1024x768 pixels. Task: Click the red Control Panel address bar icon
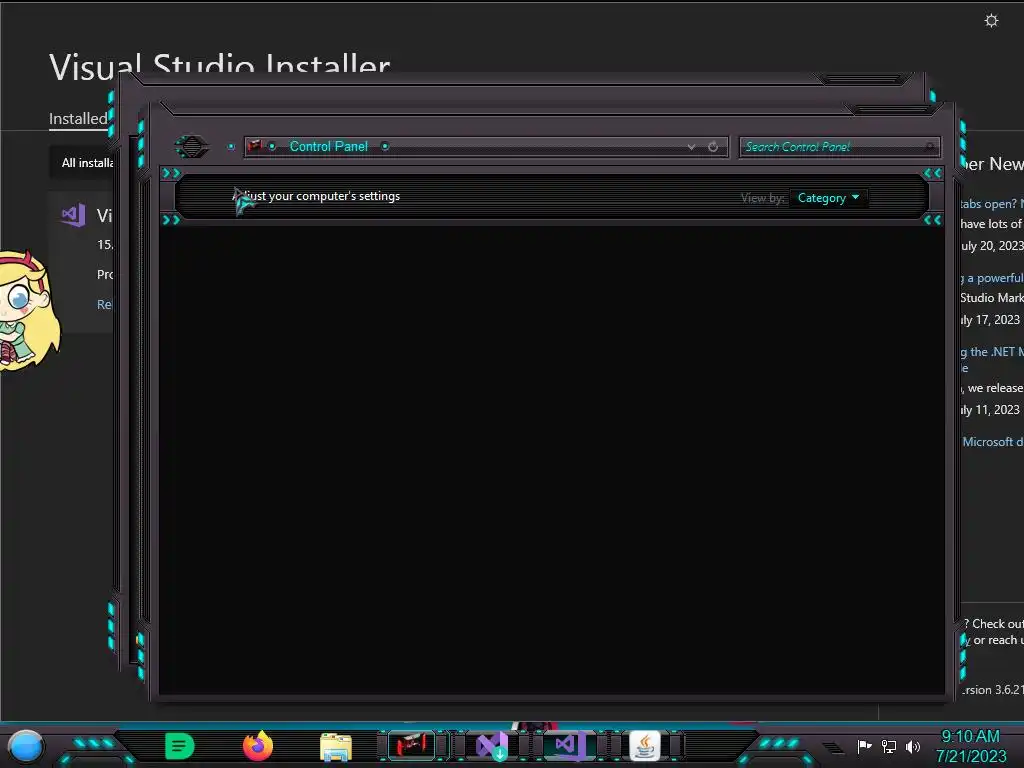click(x=255, y=146)
